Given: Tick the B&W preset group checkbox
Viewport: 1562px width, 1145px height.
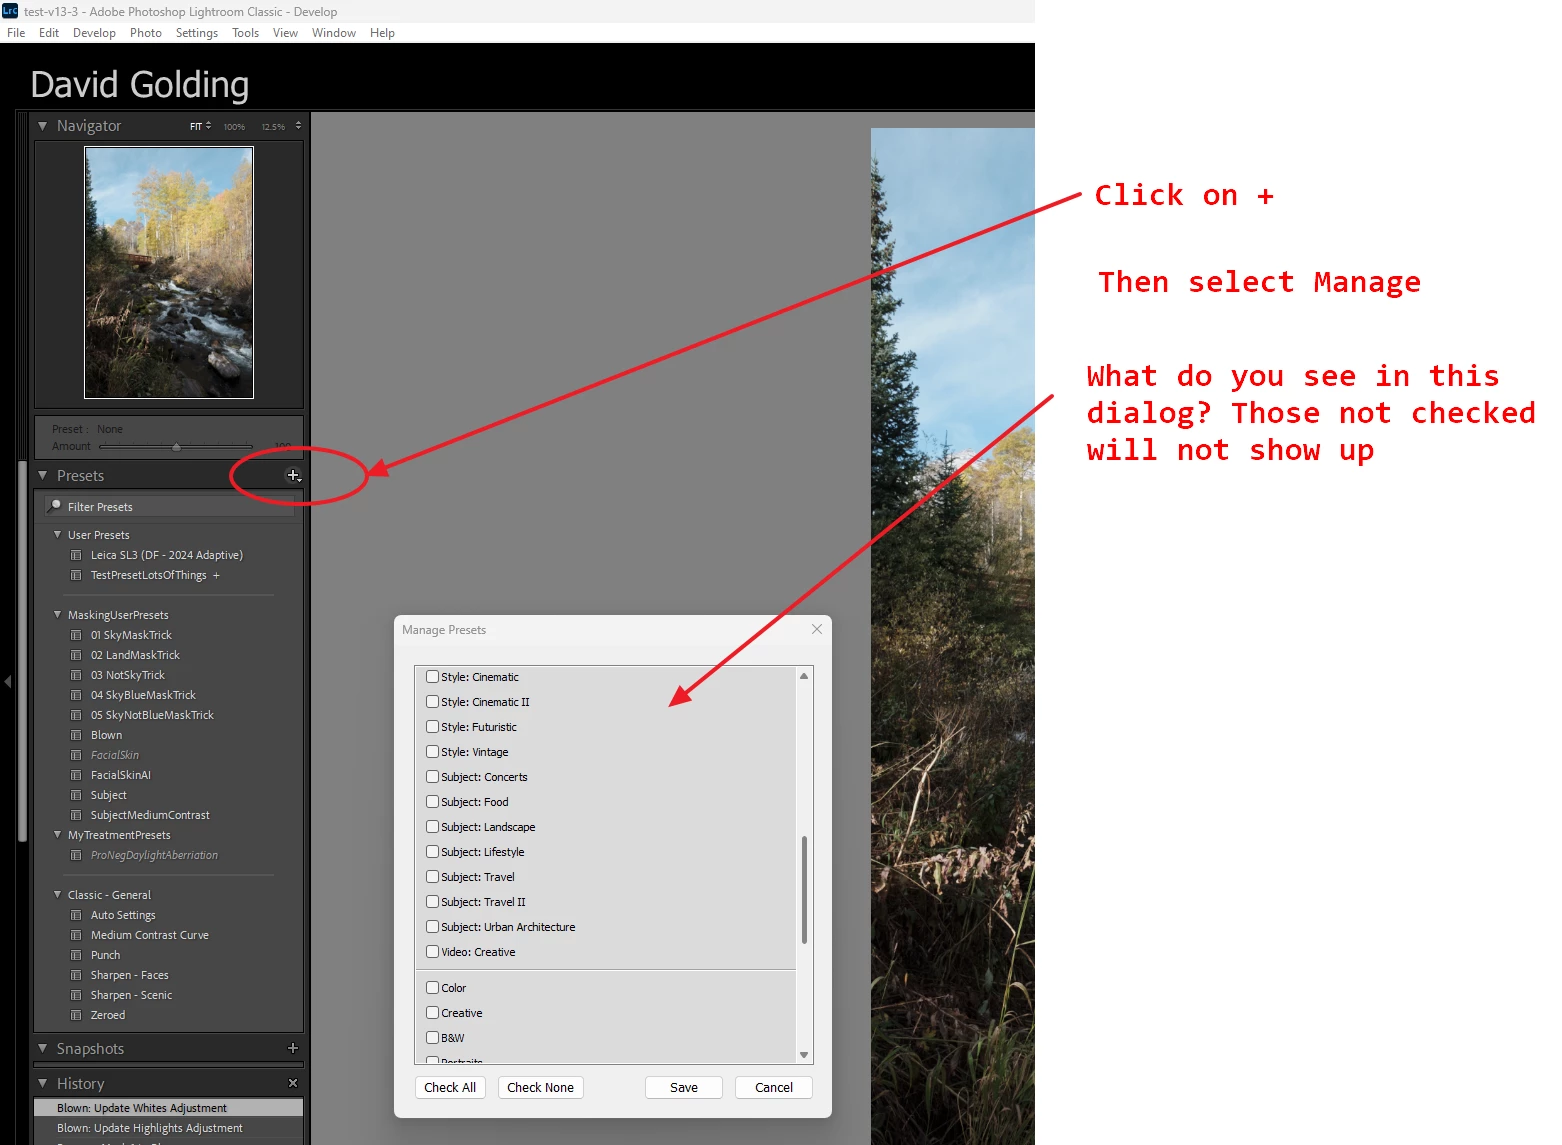Looking at the screenshot, I should pos(433,1038).
